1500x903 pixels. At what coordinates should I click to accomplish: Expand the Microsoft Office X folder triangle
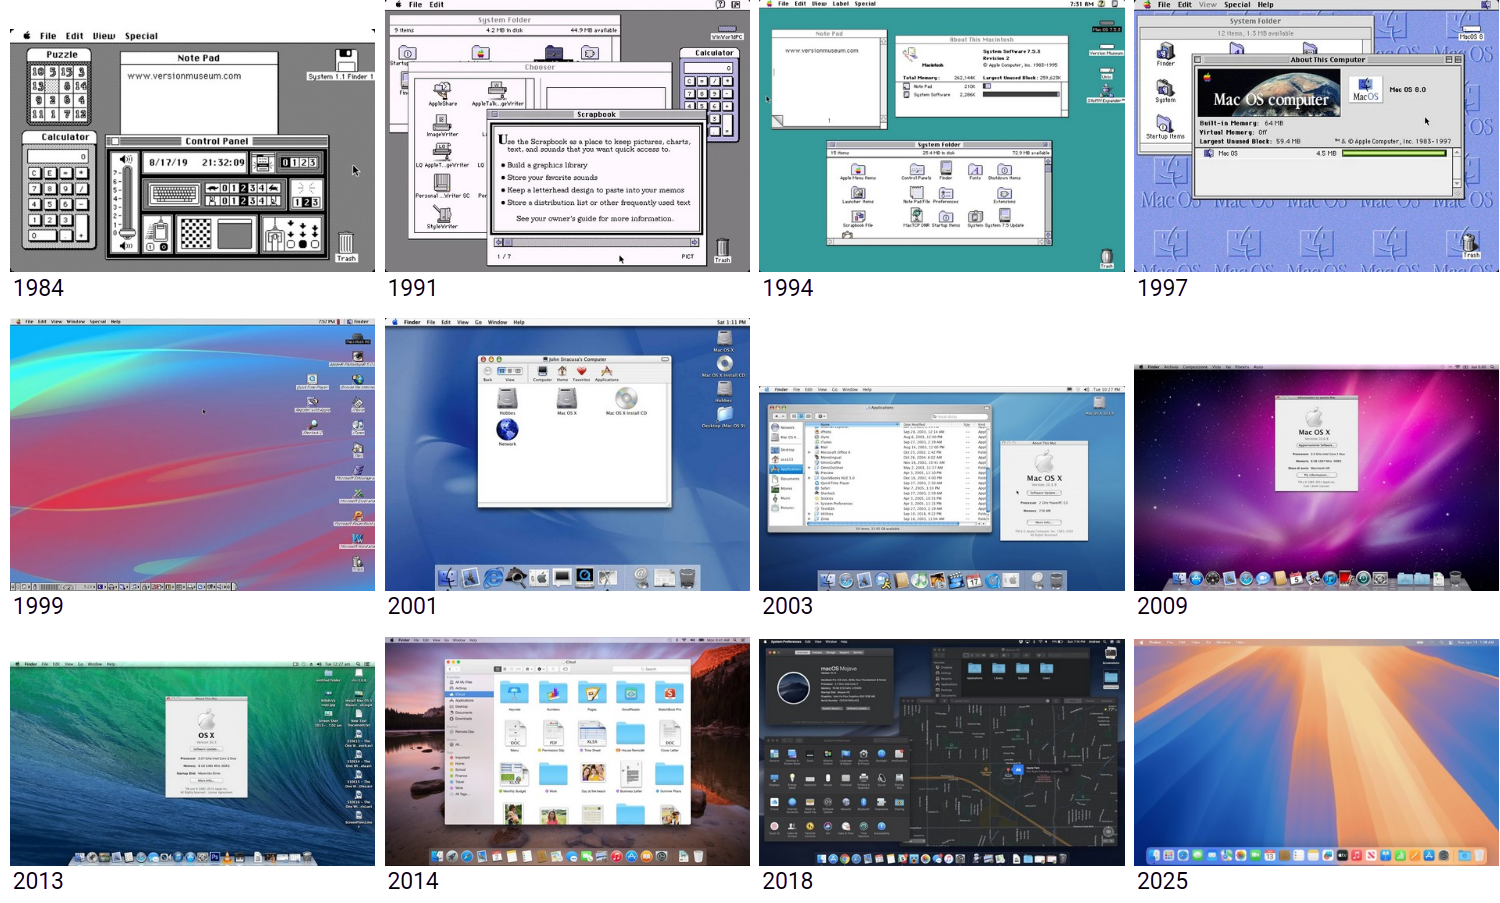(x=810, y=453)
